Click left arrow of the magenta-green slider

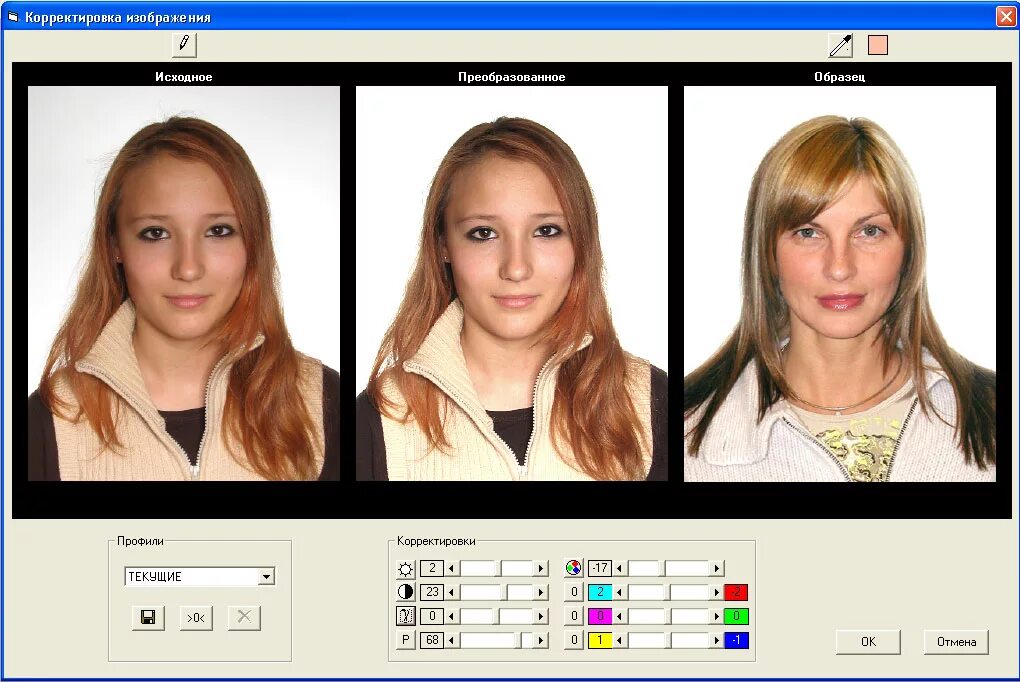619,616
